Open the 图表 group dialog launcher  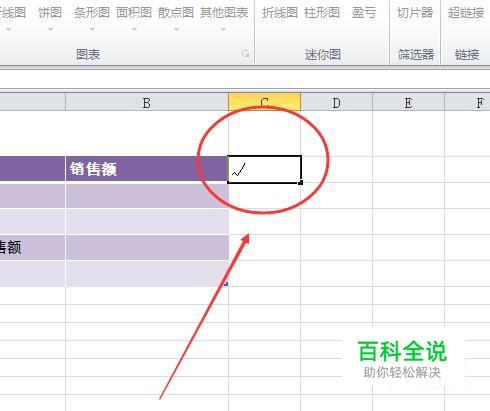click(x=246, y=54)
